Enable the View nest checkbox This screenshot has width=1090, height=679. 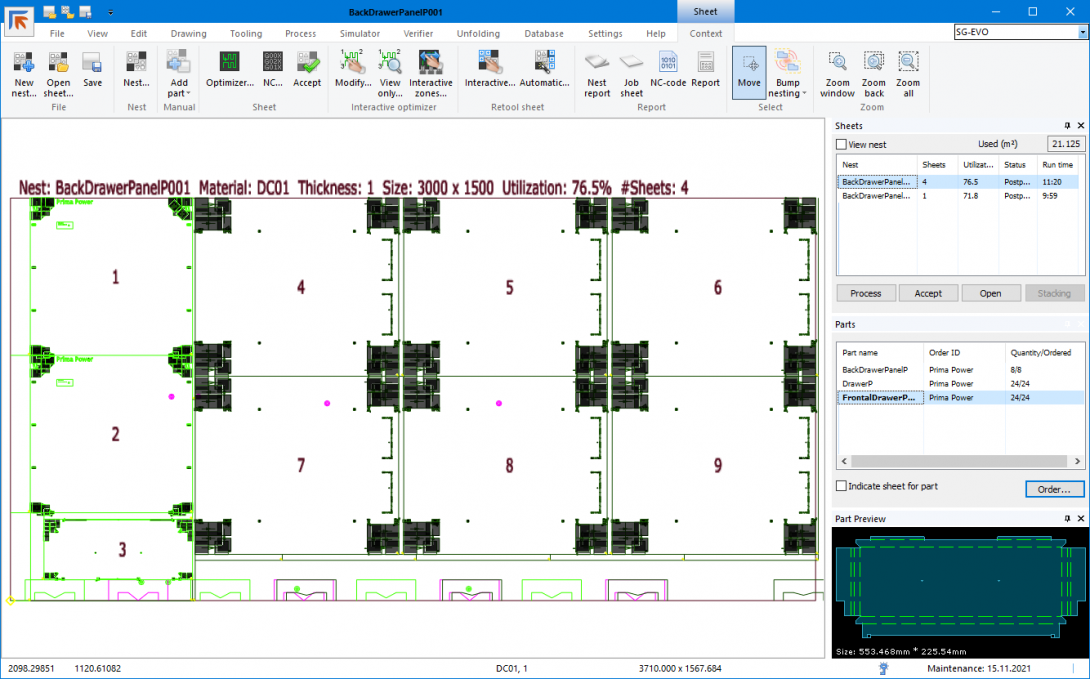[842, 145]
